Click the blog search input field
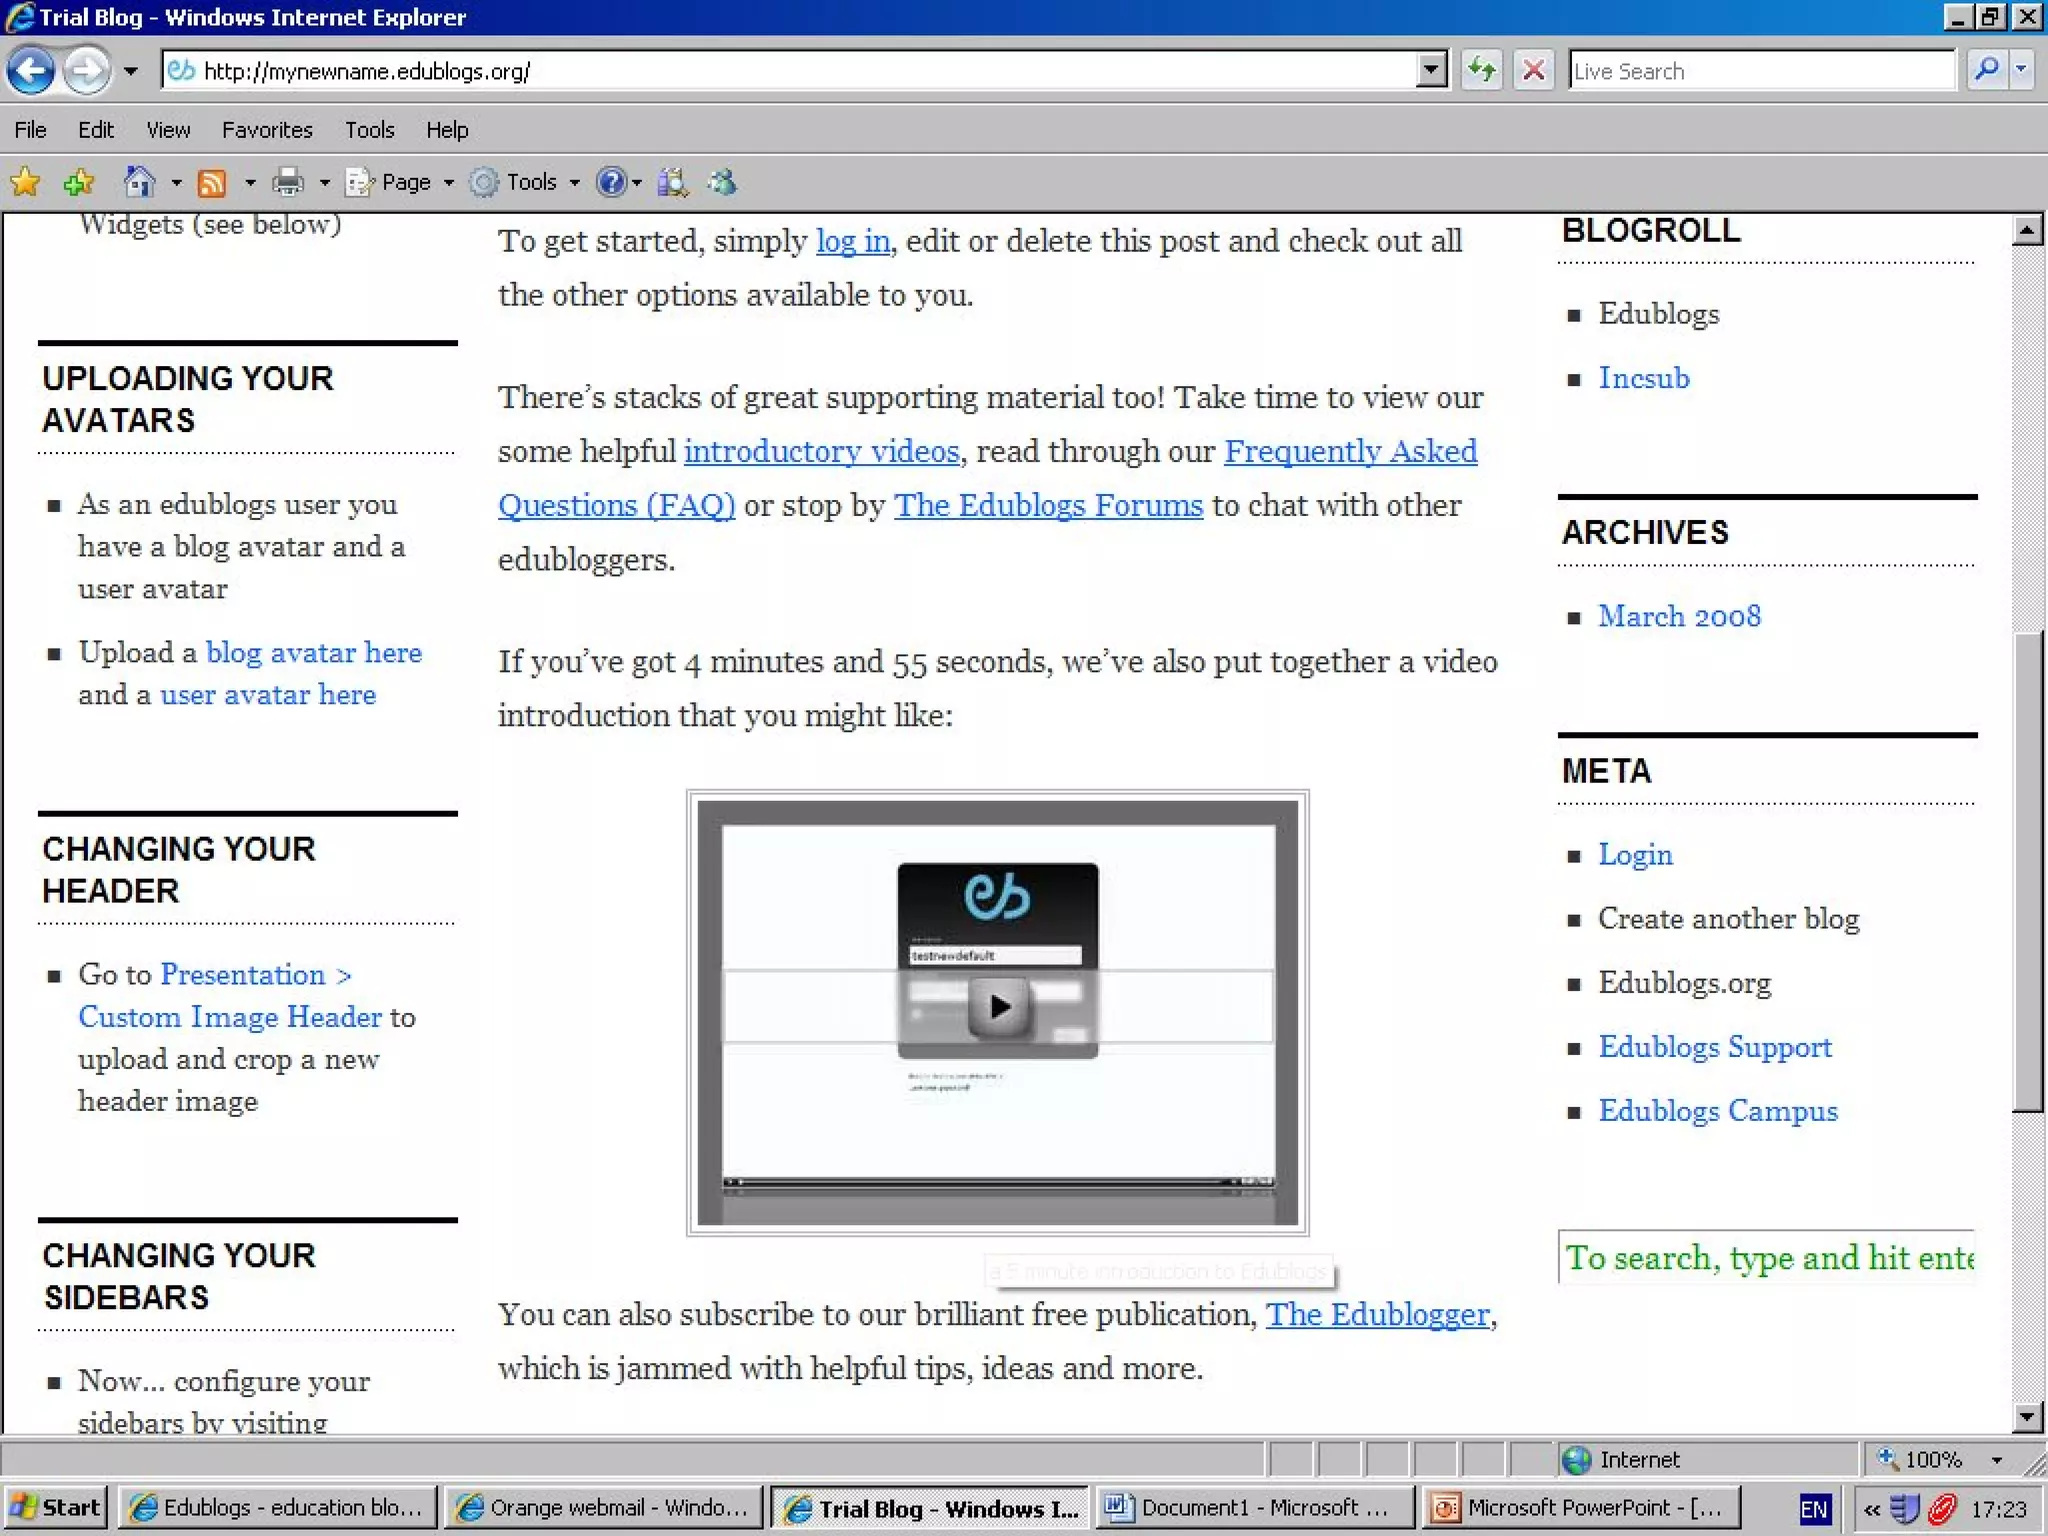The image size is (2048, 1536). point(1766,1257)
